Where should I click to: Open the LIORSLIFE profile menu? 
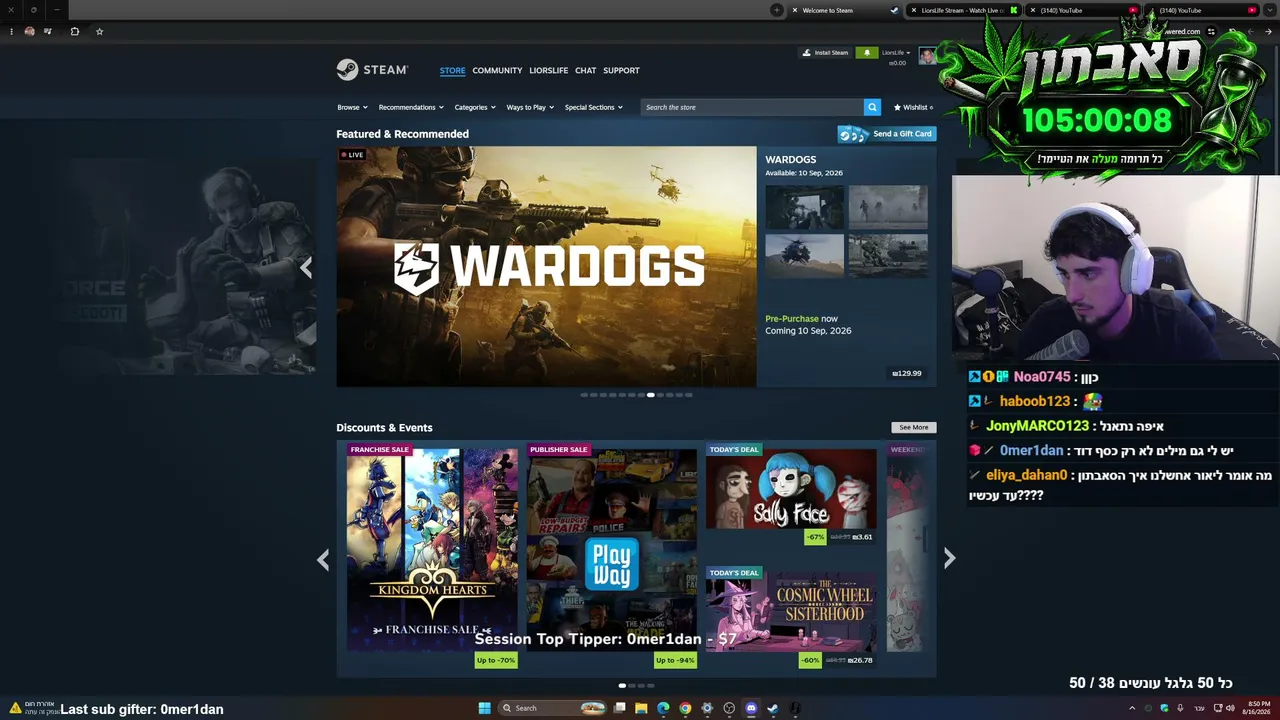(x=548, y=70)
